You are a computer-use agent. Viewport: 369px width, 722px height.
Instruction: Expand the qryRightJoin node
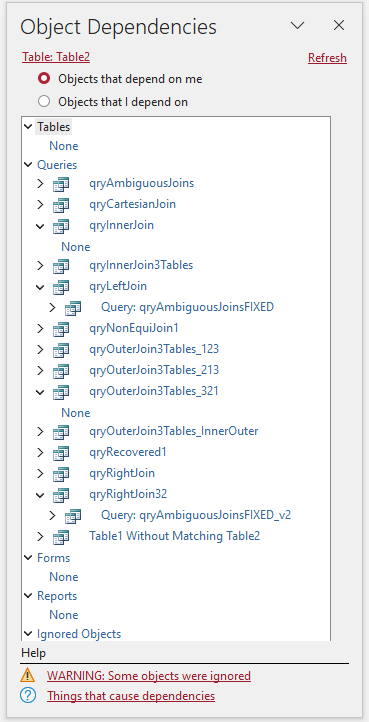41,474
